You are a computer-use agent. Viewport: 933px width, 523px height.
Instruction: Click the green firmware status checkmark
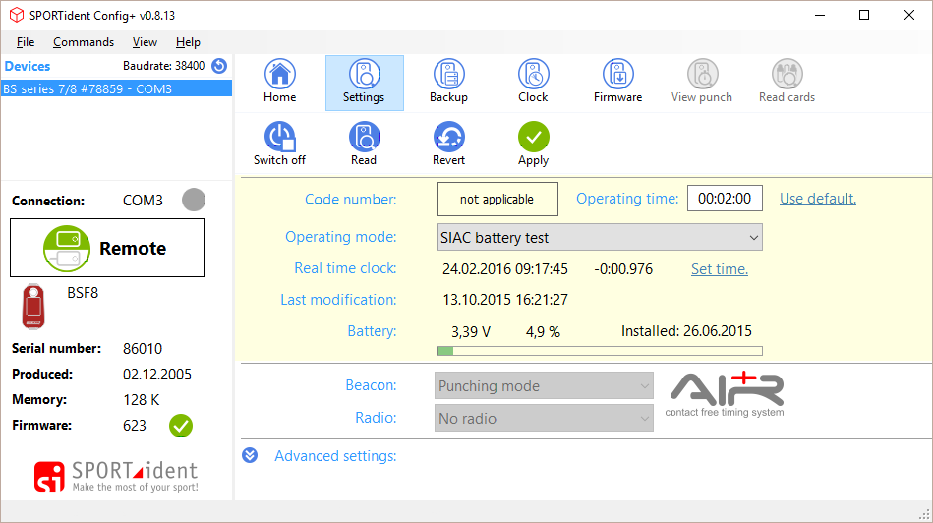(x=181, y=426)
